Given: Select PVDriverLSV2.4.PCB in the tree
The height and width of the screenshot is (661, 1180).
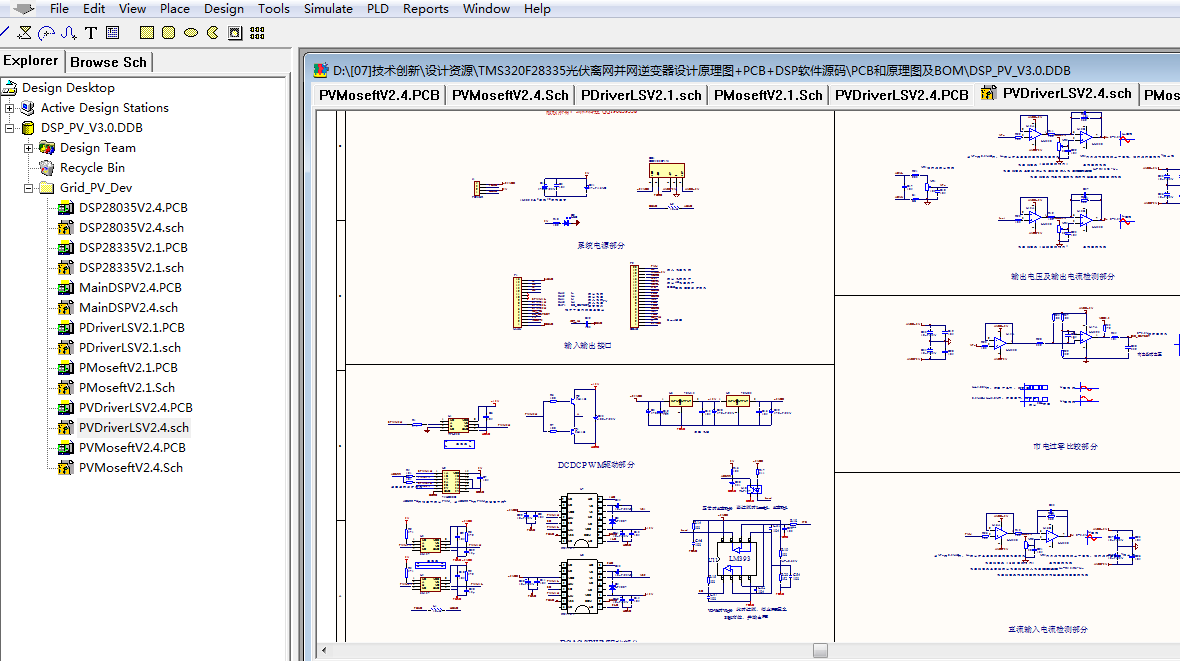Looking at the screenshot, I should 135,407.
